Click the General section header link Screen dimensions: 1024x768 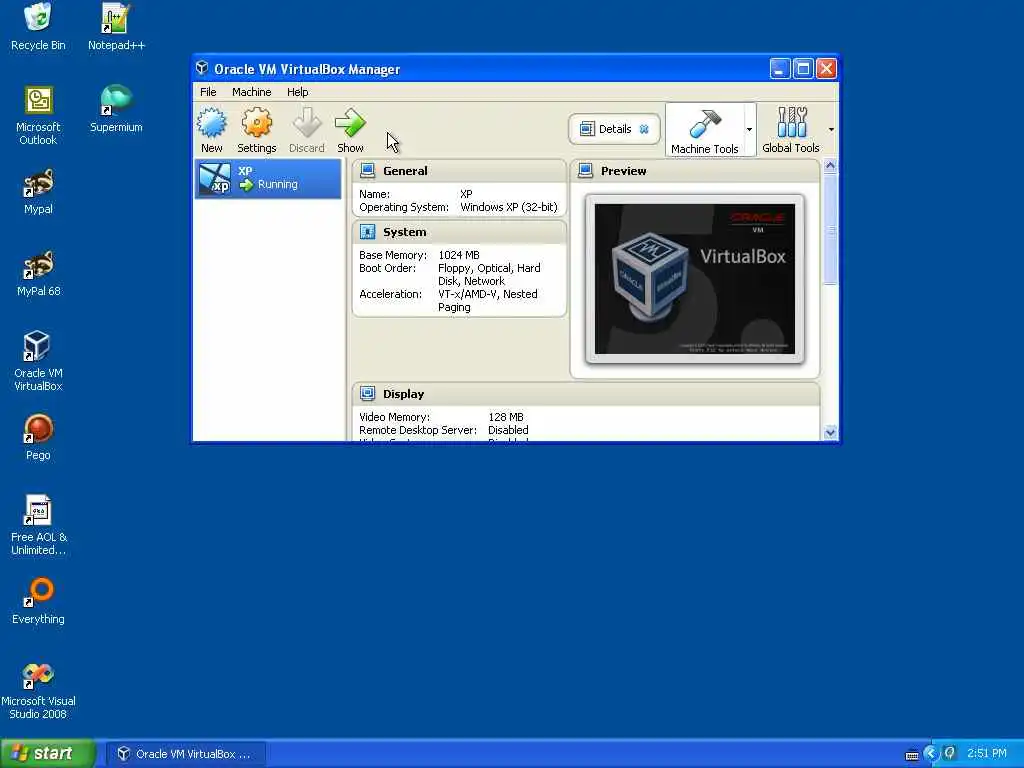click(405, 171)
